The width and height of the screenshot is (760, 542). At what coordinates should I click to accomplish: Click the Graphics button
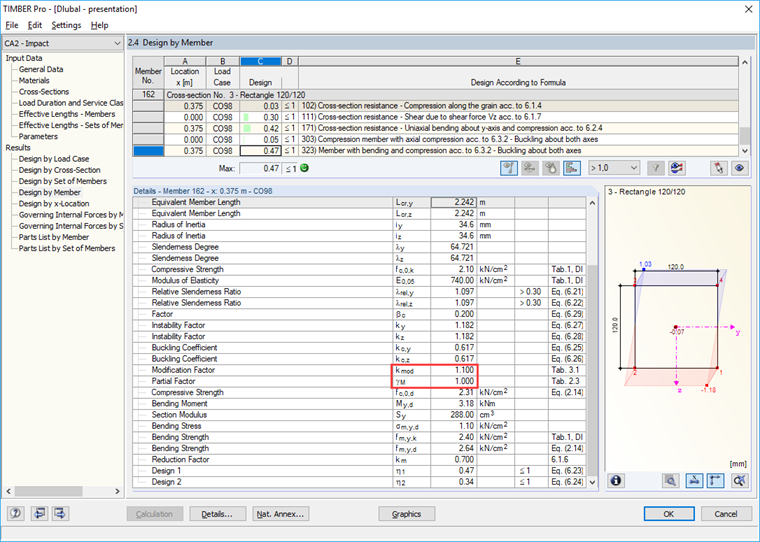pyautogui.click(x=407, y=514)
